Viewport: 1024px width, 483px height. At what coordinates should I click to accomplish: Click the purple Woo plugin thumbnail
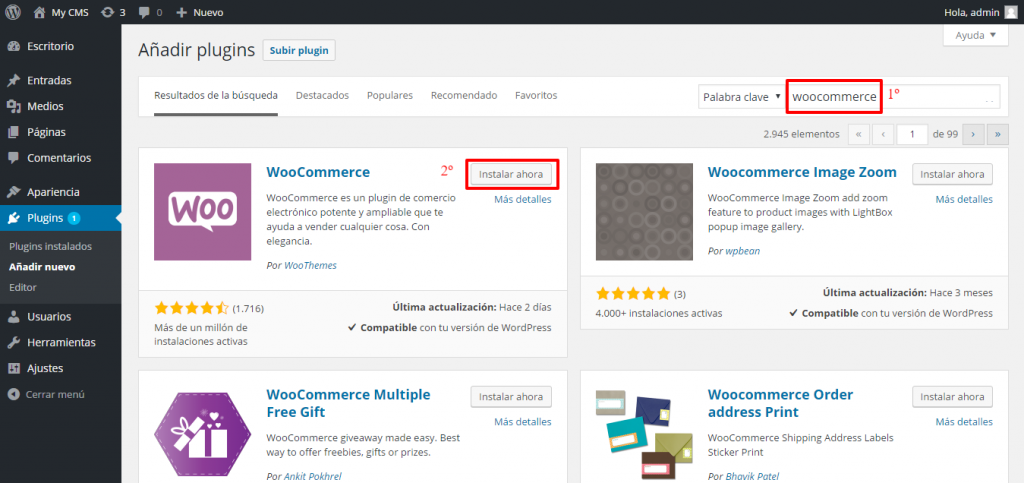[202, 211]
